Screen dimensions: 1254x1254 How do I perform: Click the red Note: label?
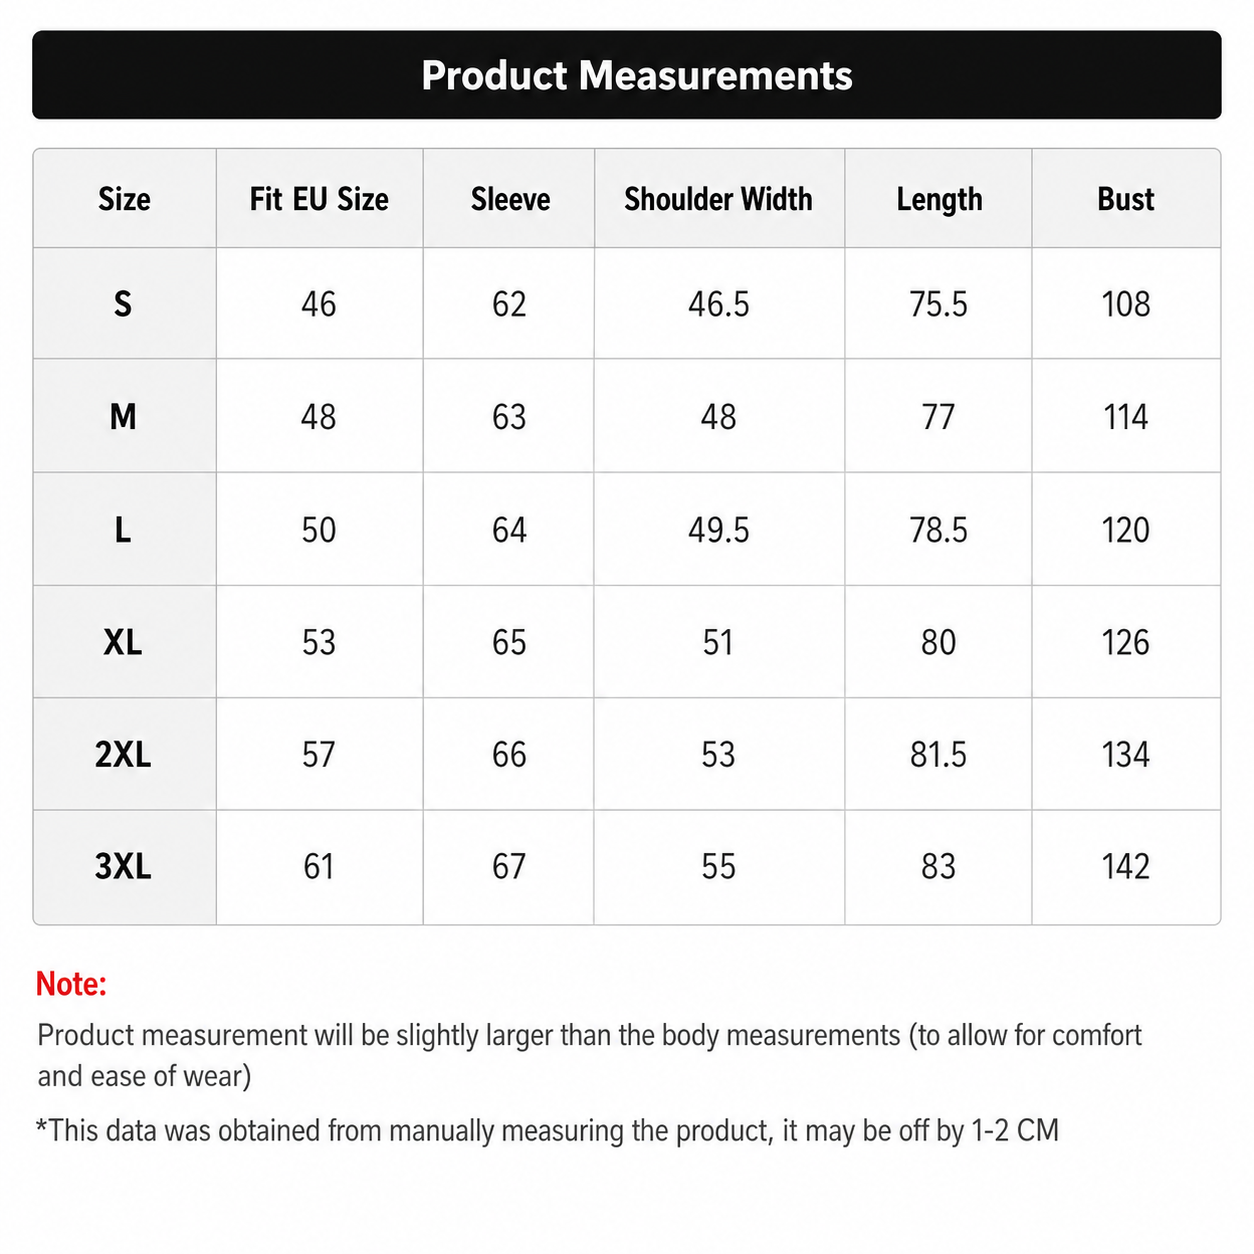pos(71,984)
